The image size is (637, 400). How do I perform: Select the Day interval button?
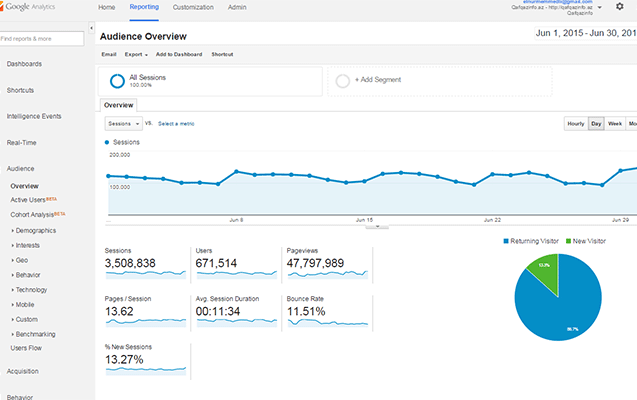596,123
